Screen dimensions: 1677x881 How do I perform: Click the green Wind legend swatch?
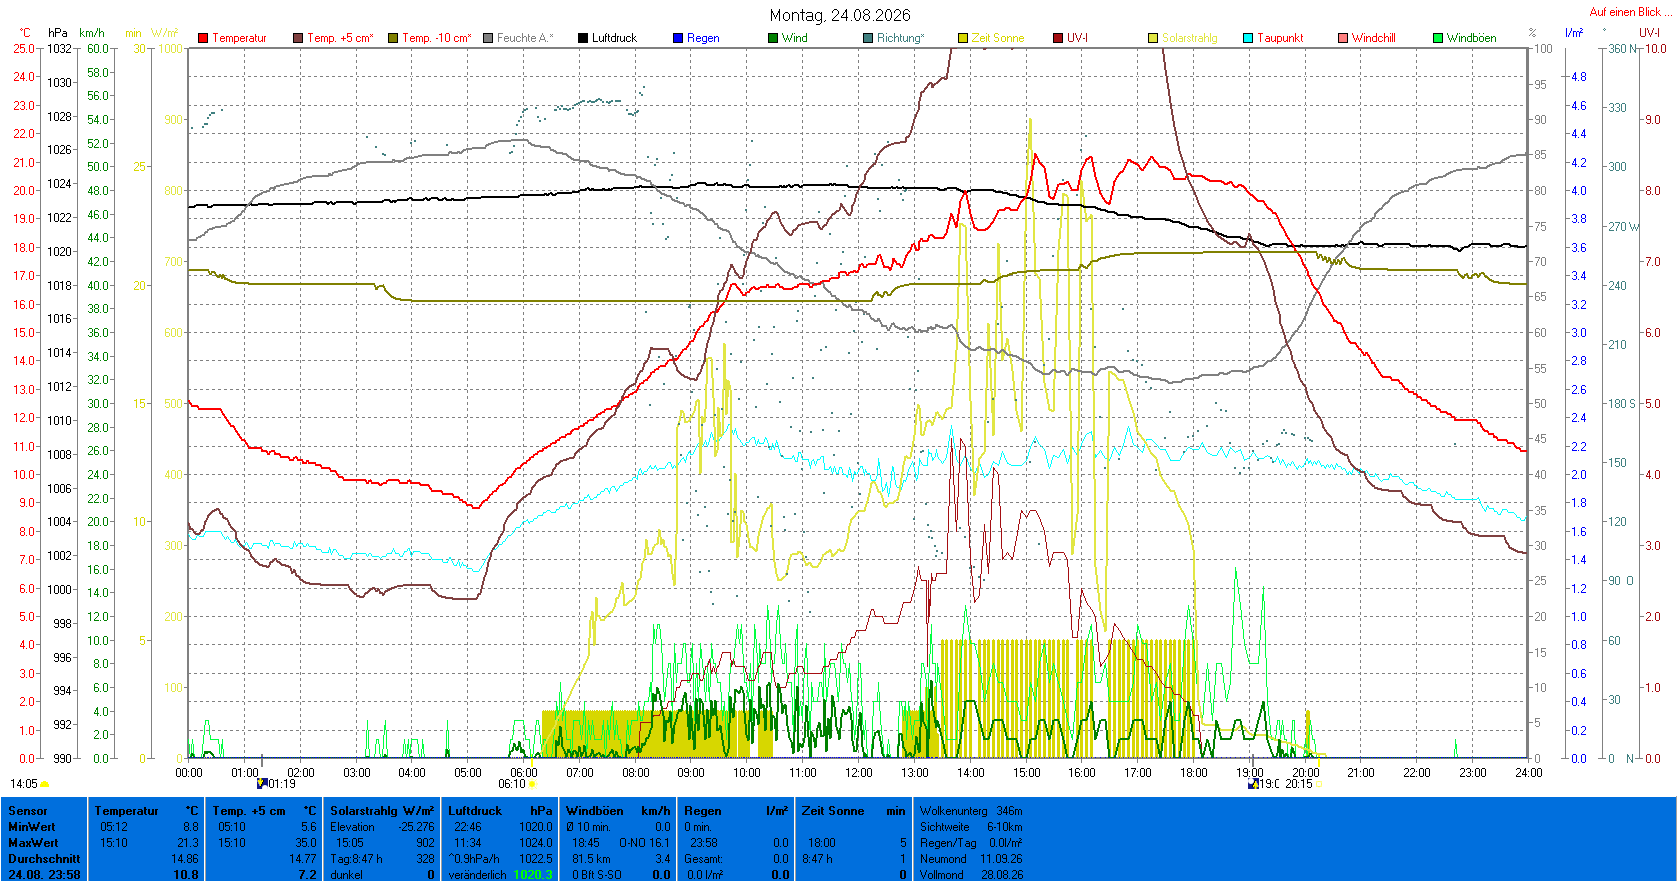[x=773, y=38]
